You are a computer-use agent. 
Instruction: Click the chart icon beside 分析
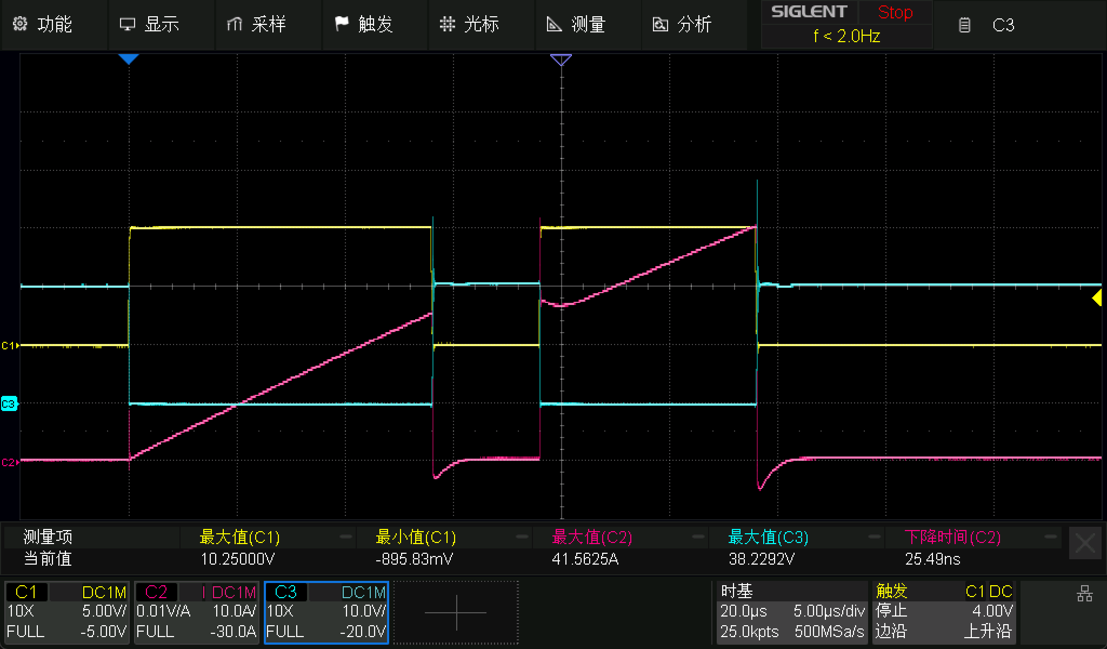660,25
